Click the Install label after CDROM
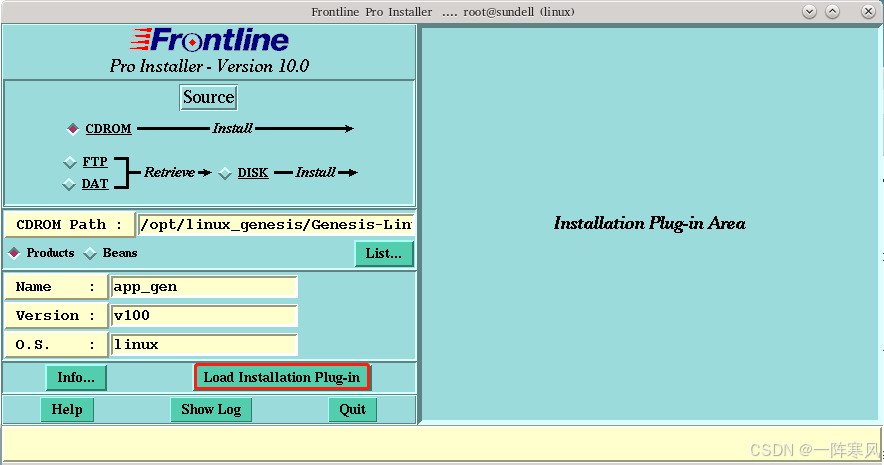 point(232,129)
